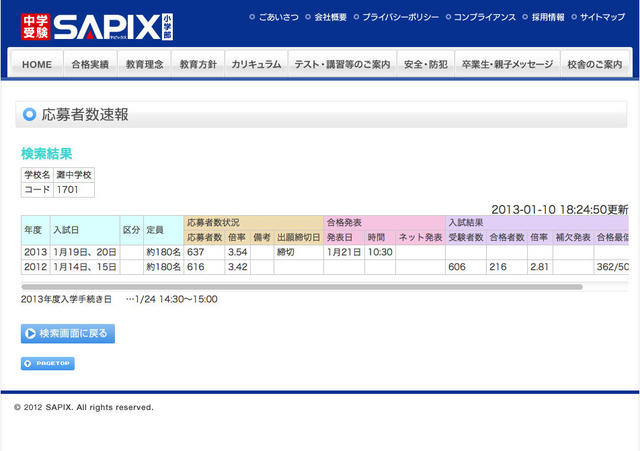Viewport: 640px width, 451px height.
Task: Open the 教育理念 menu tab
Action: (144, 64)
